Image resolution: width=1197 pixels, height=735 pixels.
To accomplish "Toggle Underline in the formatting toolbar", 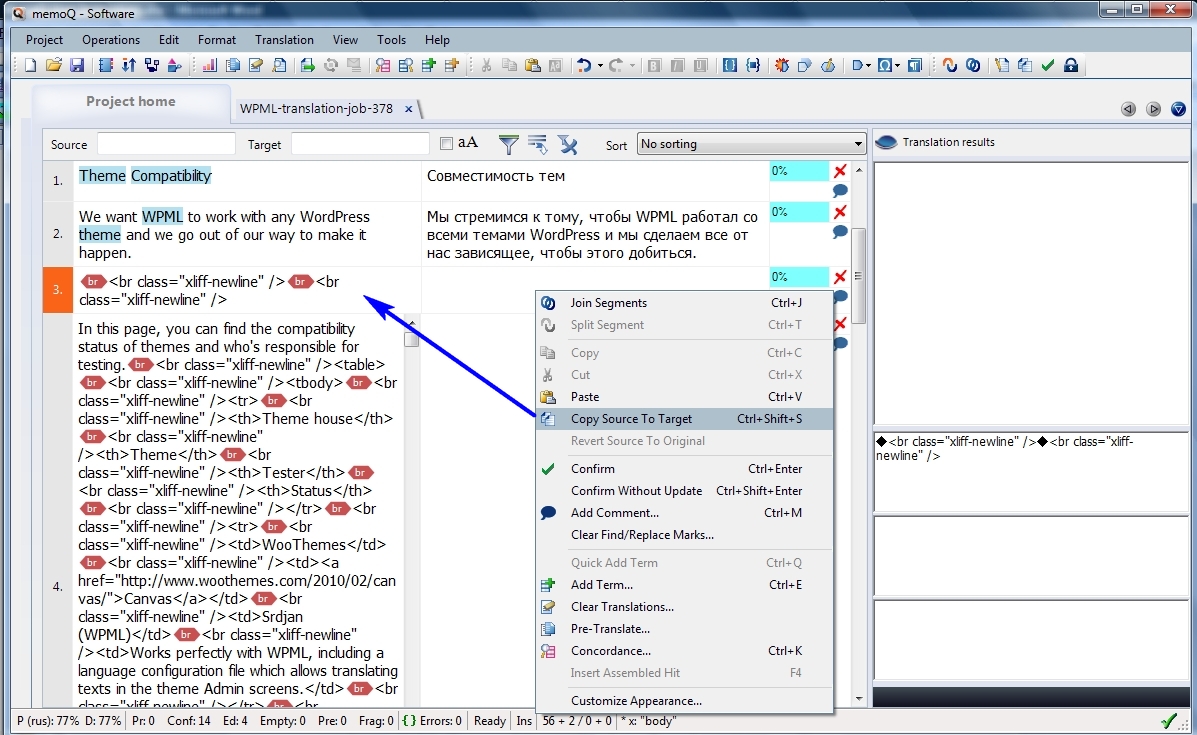I will [700, 65].
